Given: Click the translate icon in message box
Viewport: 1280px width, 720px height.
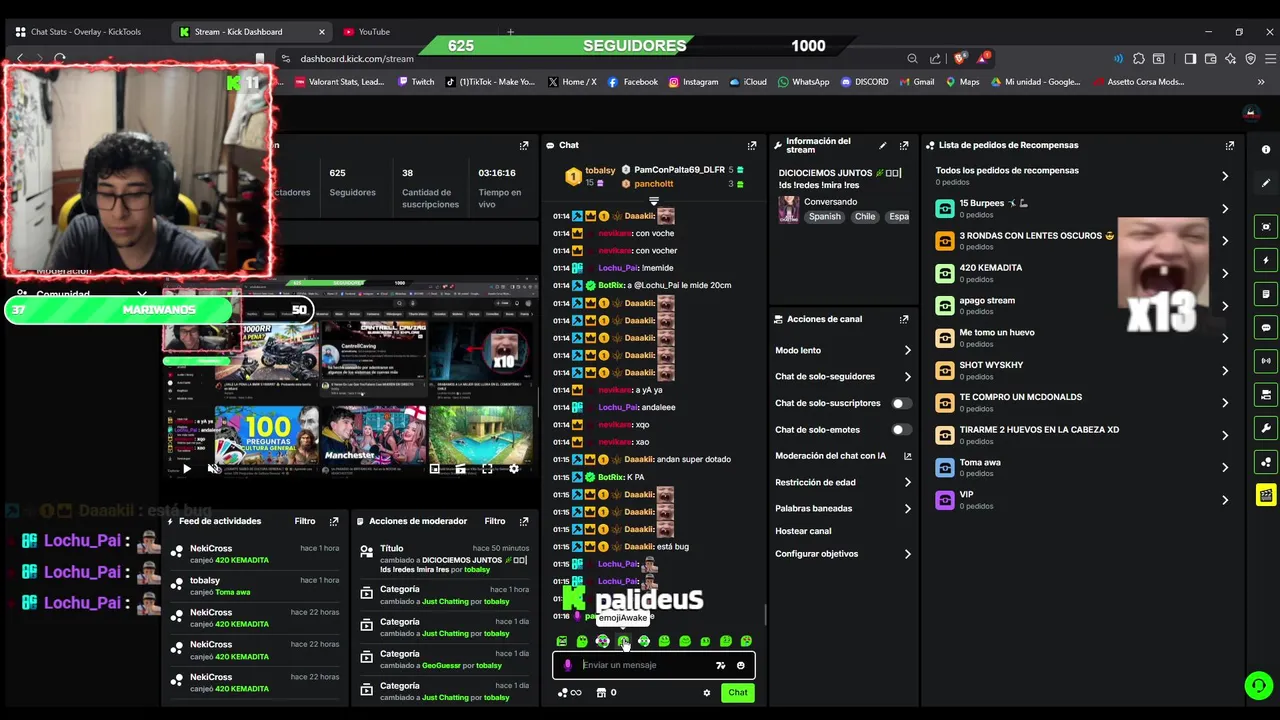Looking at the screenshot, I should pos(720,665).
